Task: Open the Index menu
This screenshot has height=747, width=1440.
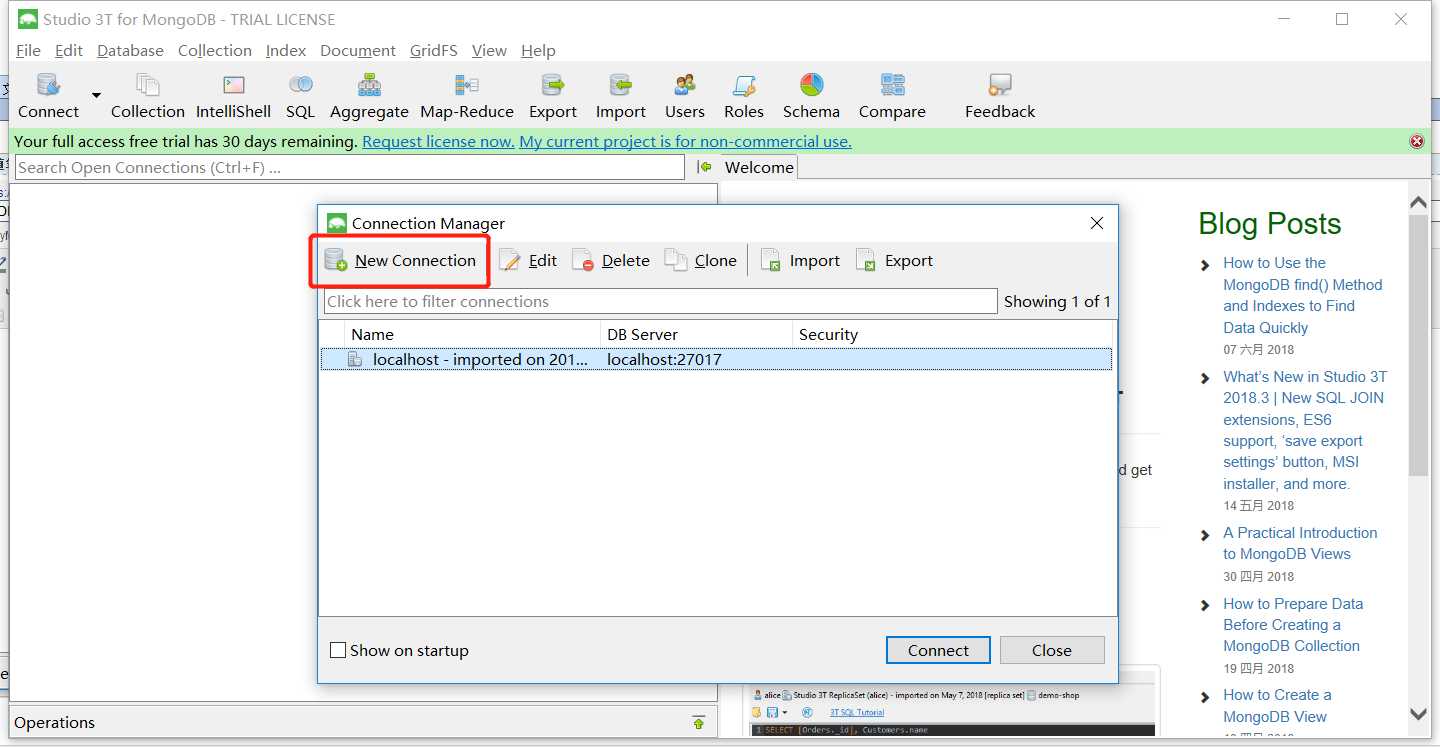Action: coord(286,50)
